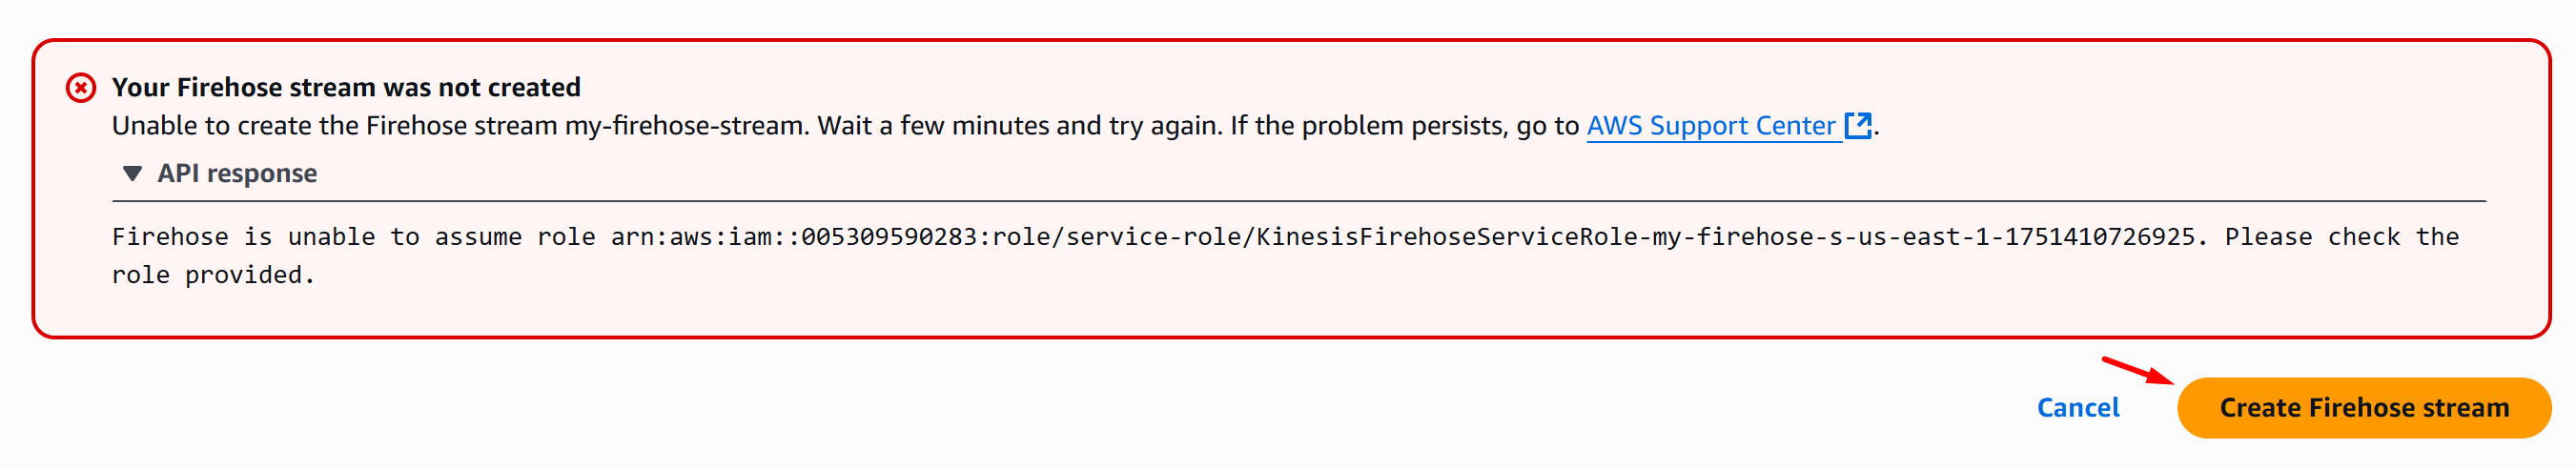Click the "API response" section label
2576x470 pixels.
[237, 174]
